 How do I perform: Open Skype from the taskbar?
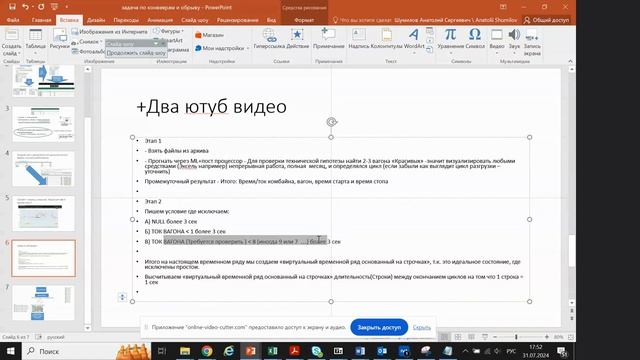pos(317,351)
